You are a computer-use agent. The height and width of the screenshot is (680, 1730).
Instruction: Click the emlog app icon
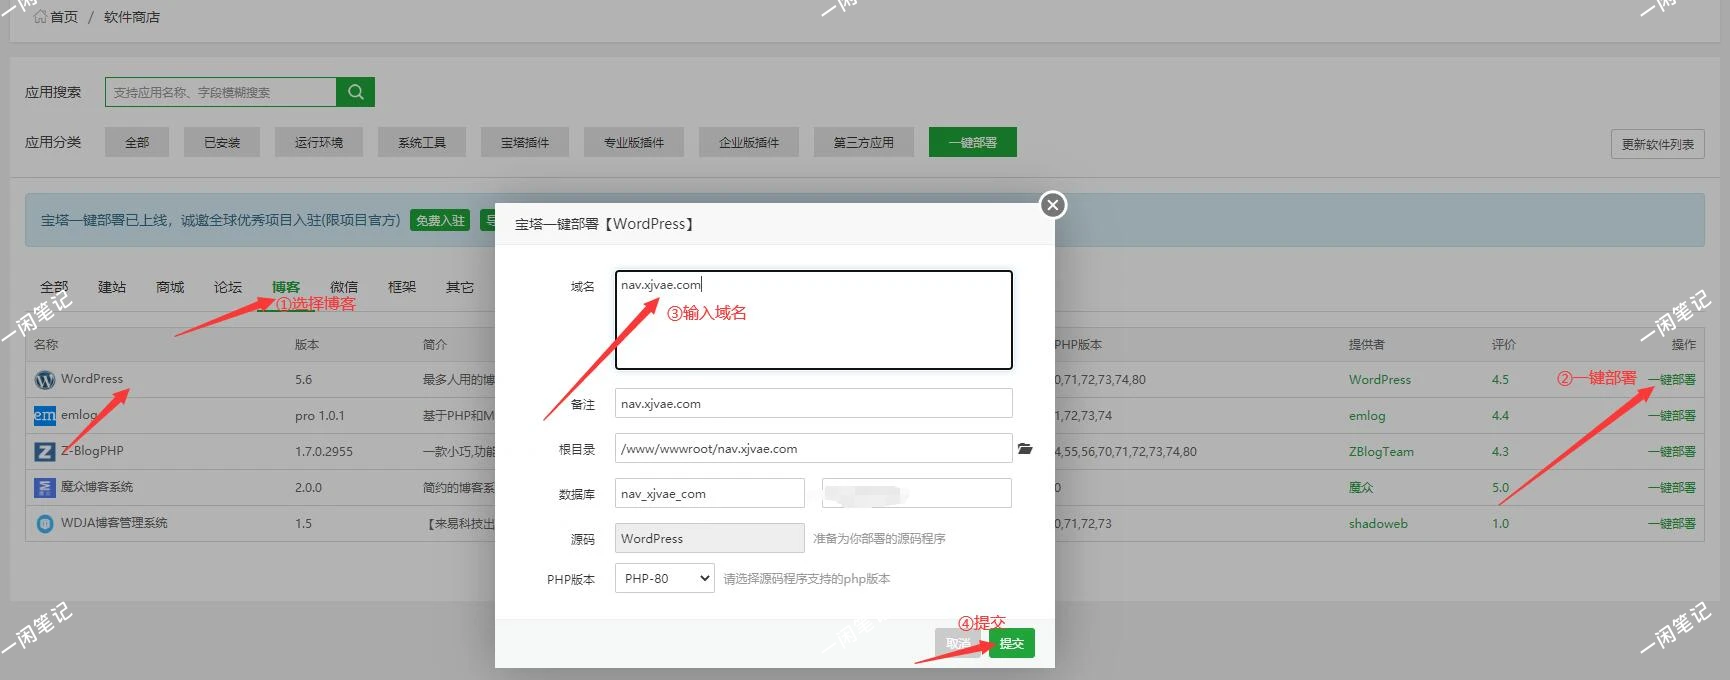coord(45,415)
